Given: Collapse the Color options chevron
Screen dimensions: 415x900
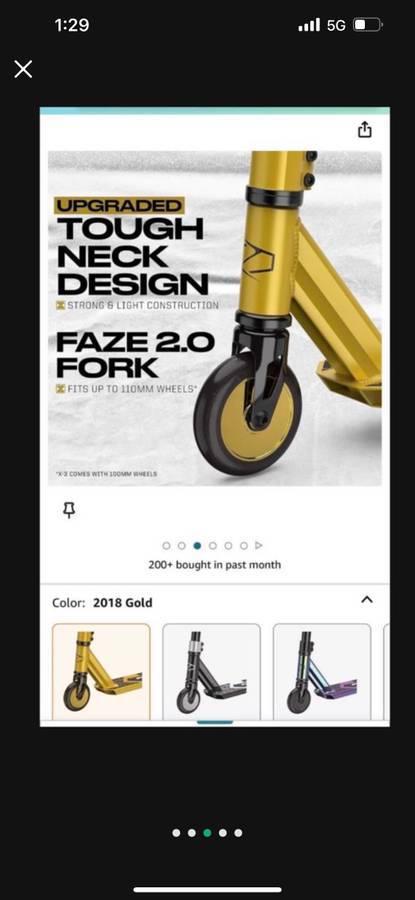Looking at the screenshot, I should 367,600.
